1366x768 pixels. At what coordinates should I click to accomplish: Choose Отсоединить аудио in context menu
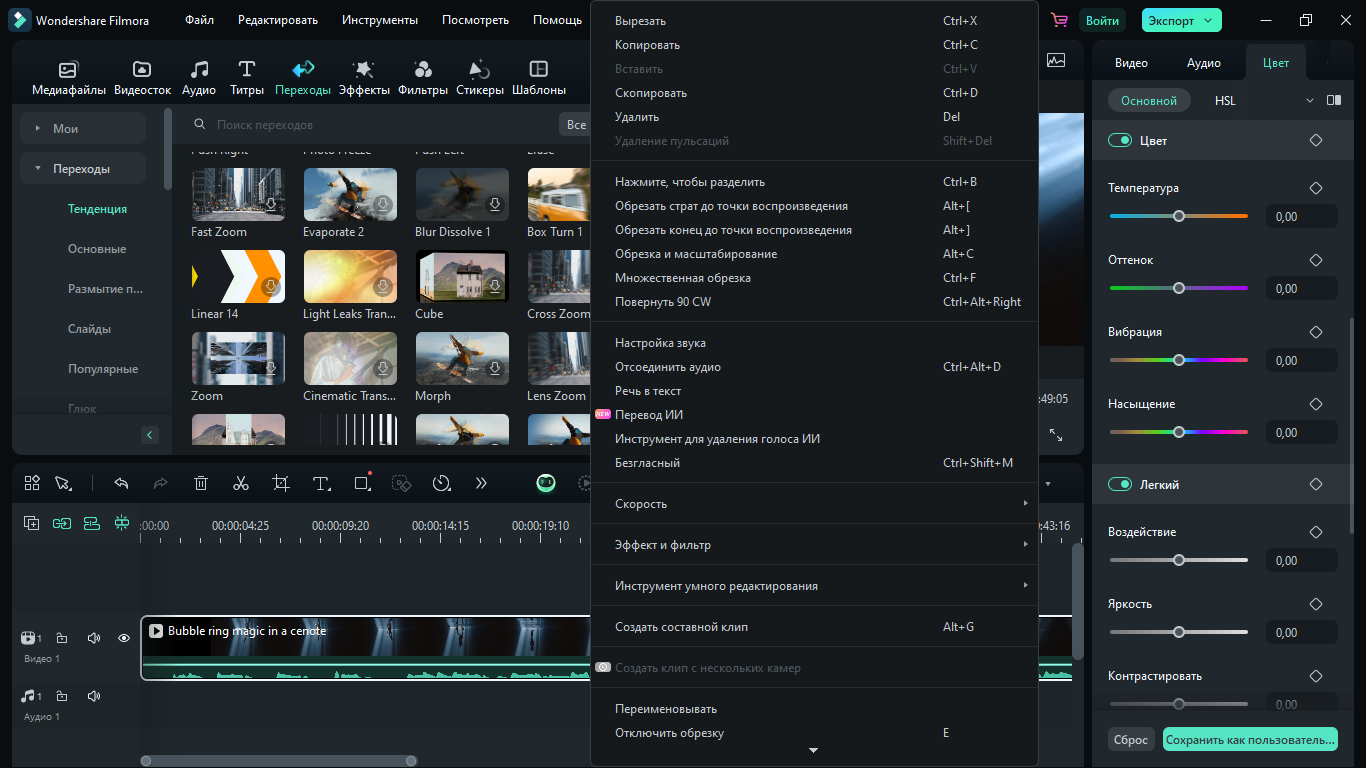pos(813,367)
